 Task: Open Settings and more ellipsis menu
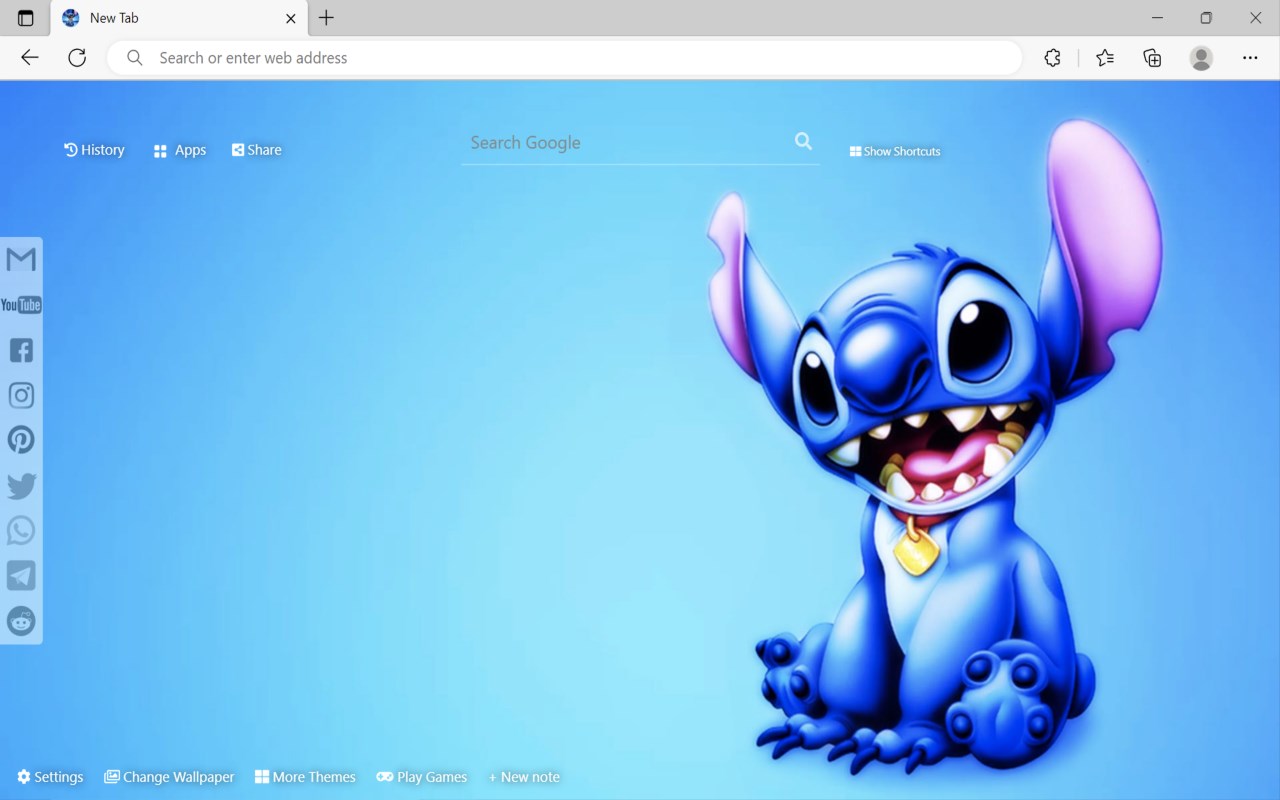tap(1250, 58)
